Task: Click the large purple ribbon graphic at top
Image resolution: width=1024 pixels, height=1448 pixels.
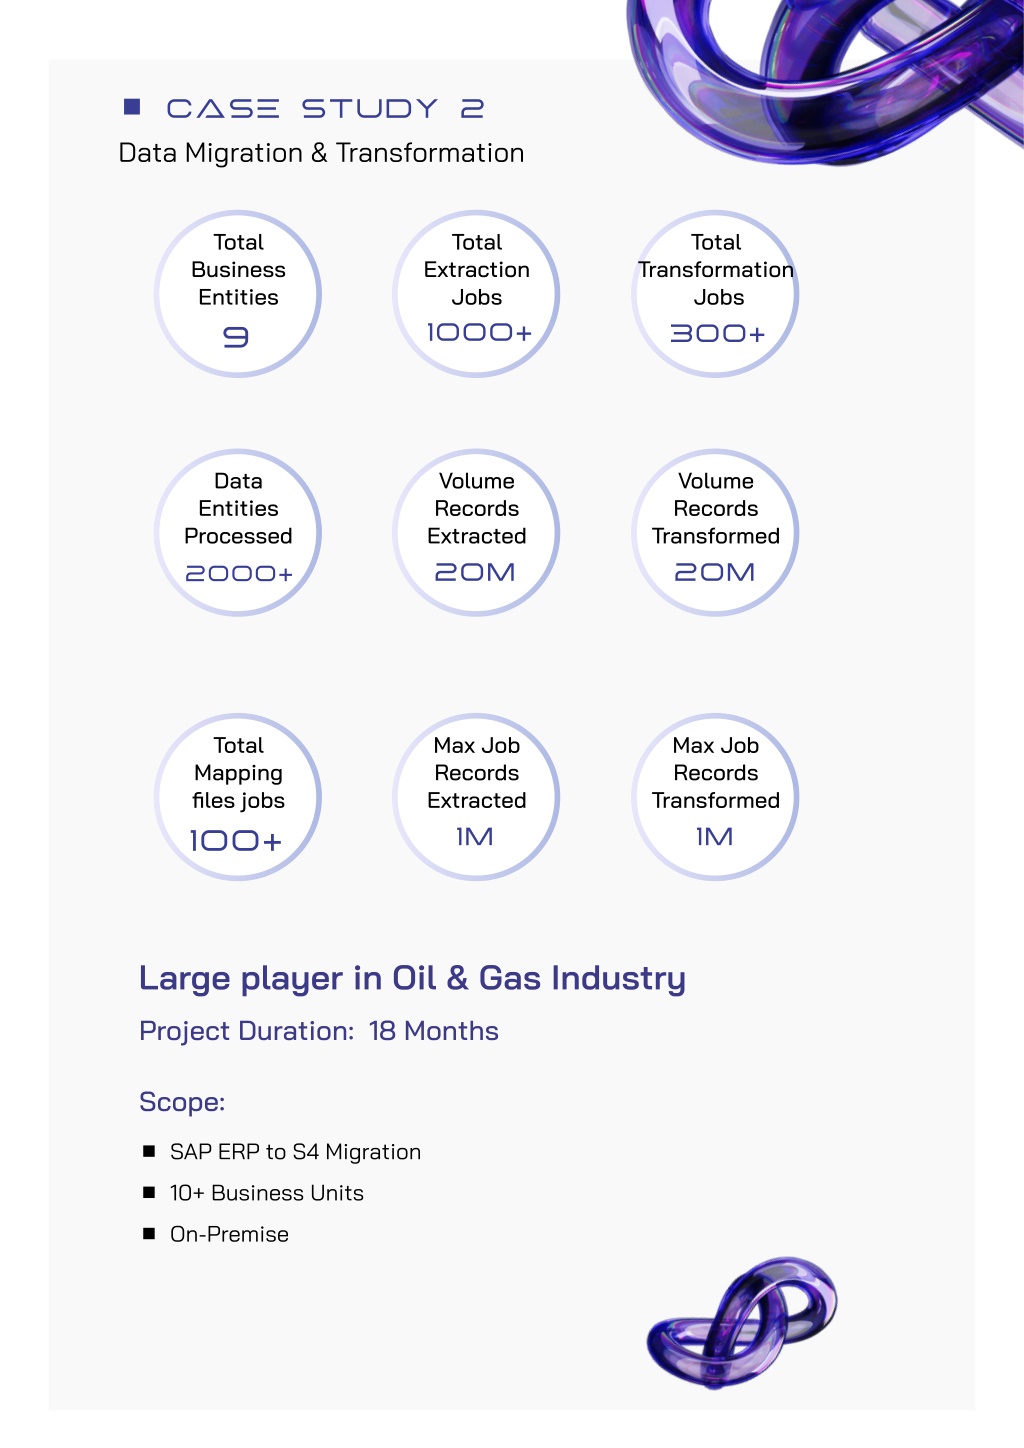Action: [825, 78]
